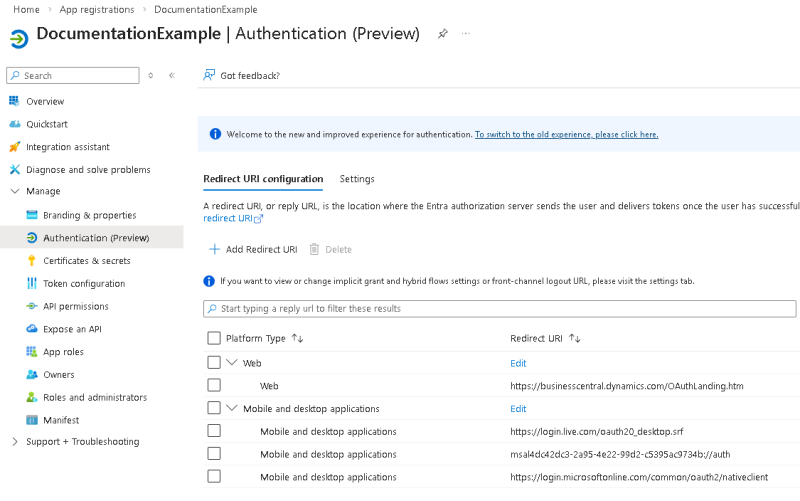This screenshot has height=501, width=800.
Task: Click the Token configuration bars icon
Action: click(32, 283)
